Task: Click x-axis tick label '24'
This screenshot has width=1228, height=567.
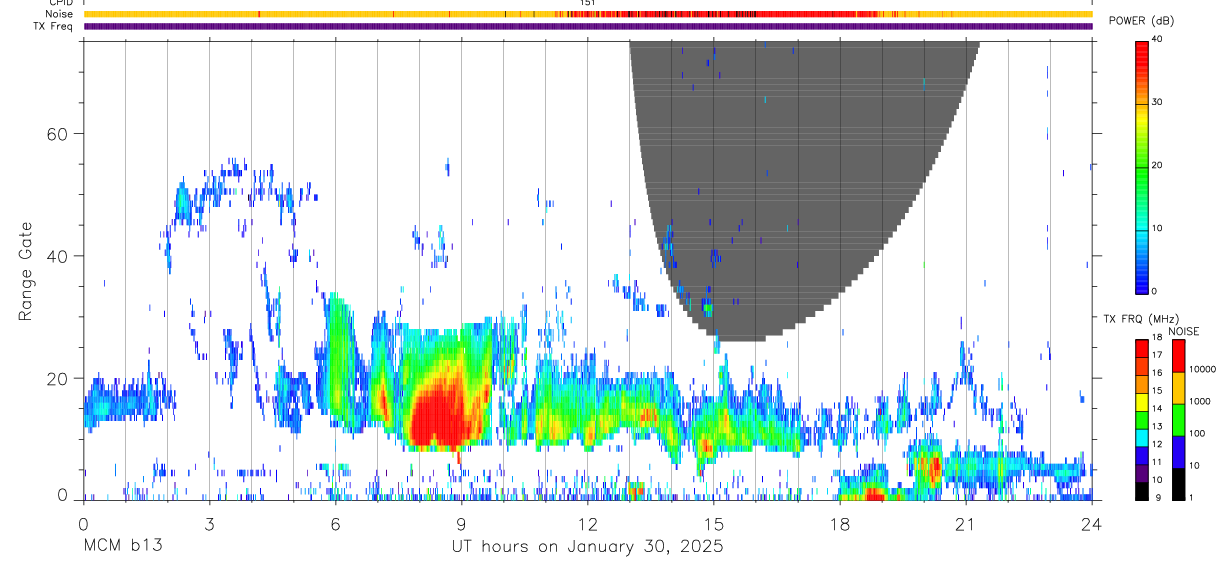Action: tap(1092, 523)
